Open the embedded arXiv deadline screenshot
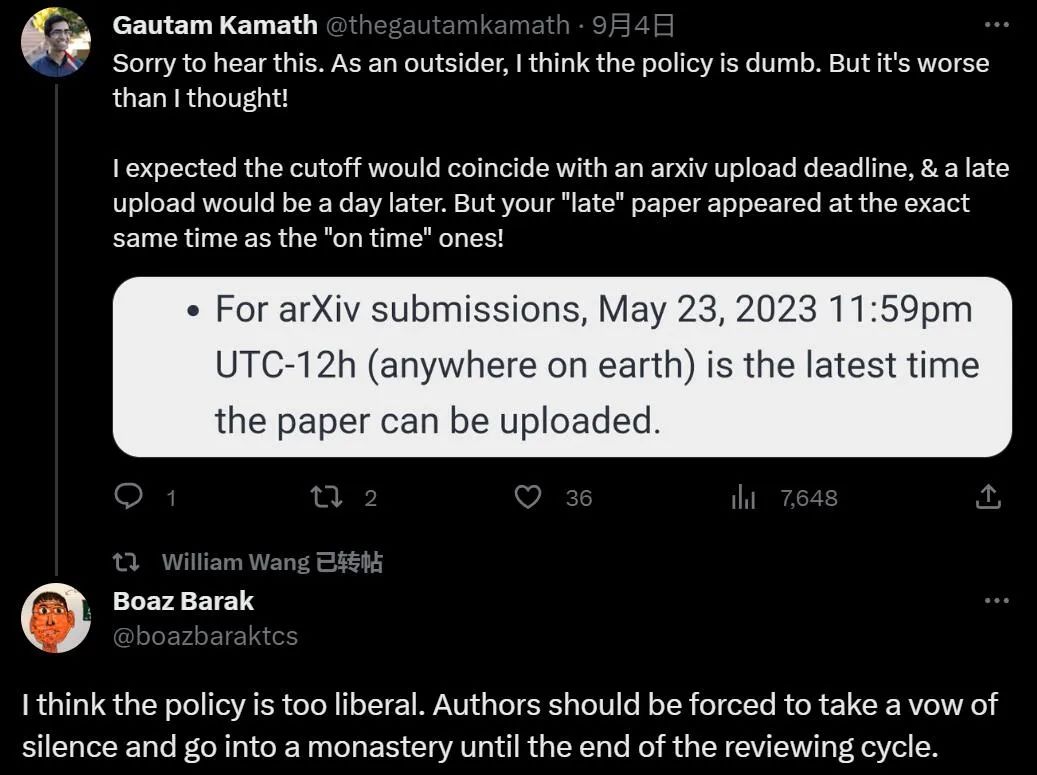Screen dimensions: 1037x775 (562, 364)
